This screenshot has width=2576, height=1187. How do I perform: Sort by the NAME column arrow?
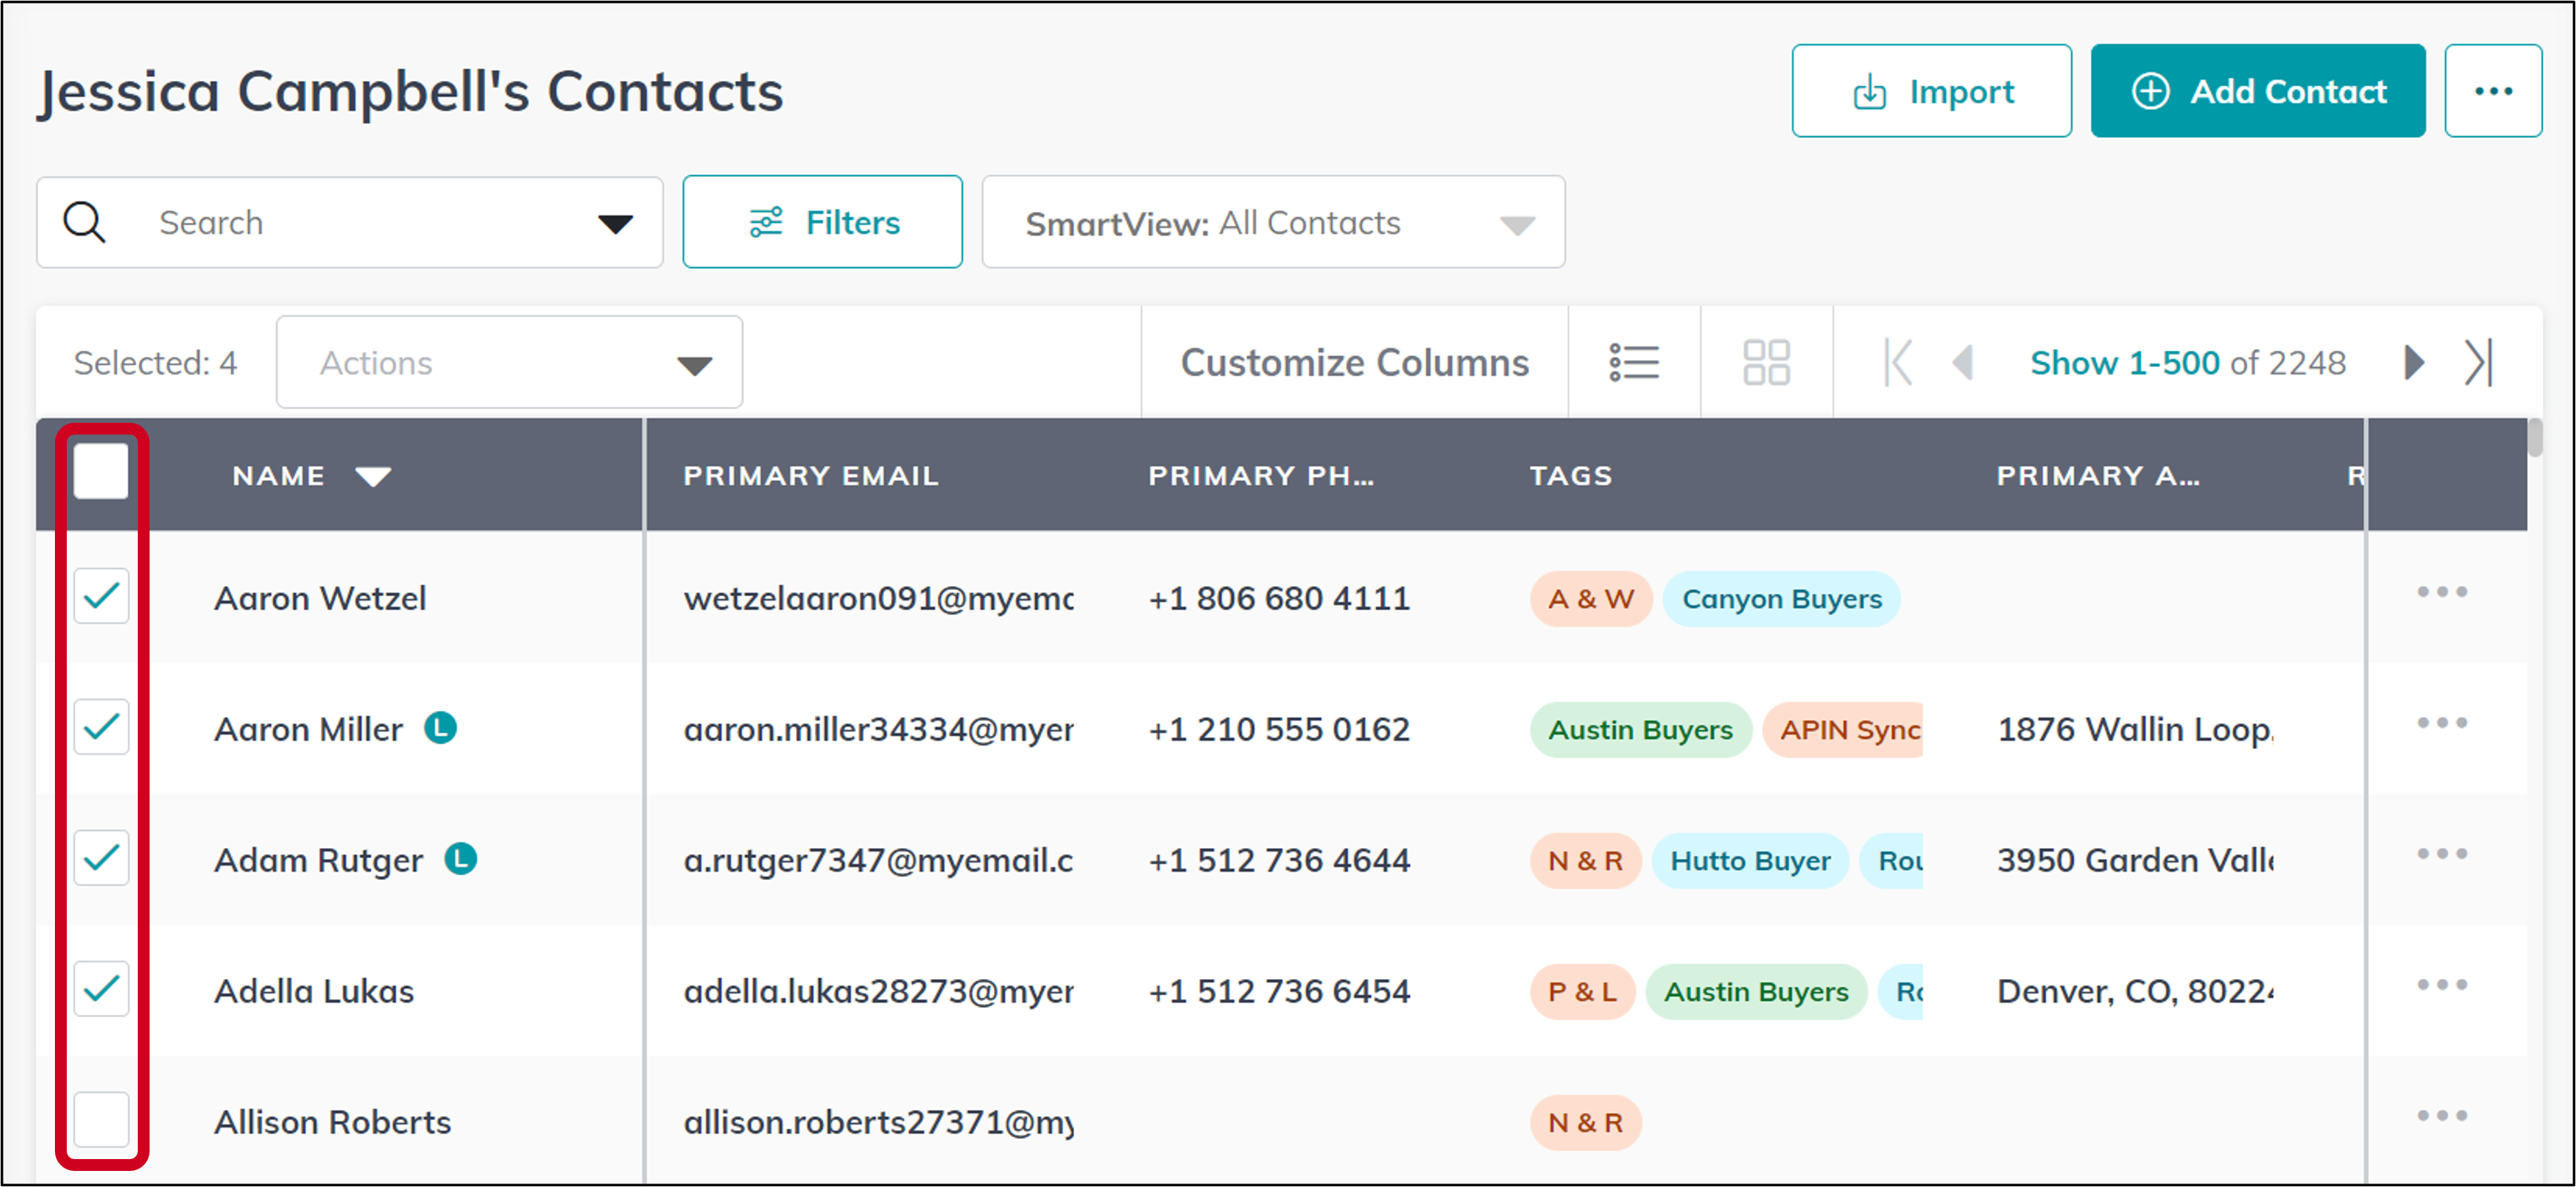coord(373,477)
